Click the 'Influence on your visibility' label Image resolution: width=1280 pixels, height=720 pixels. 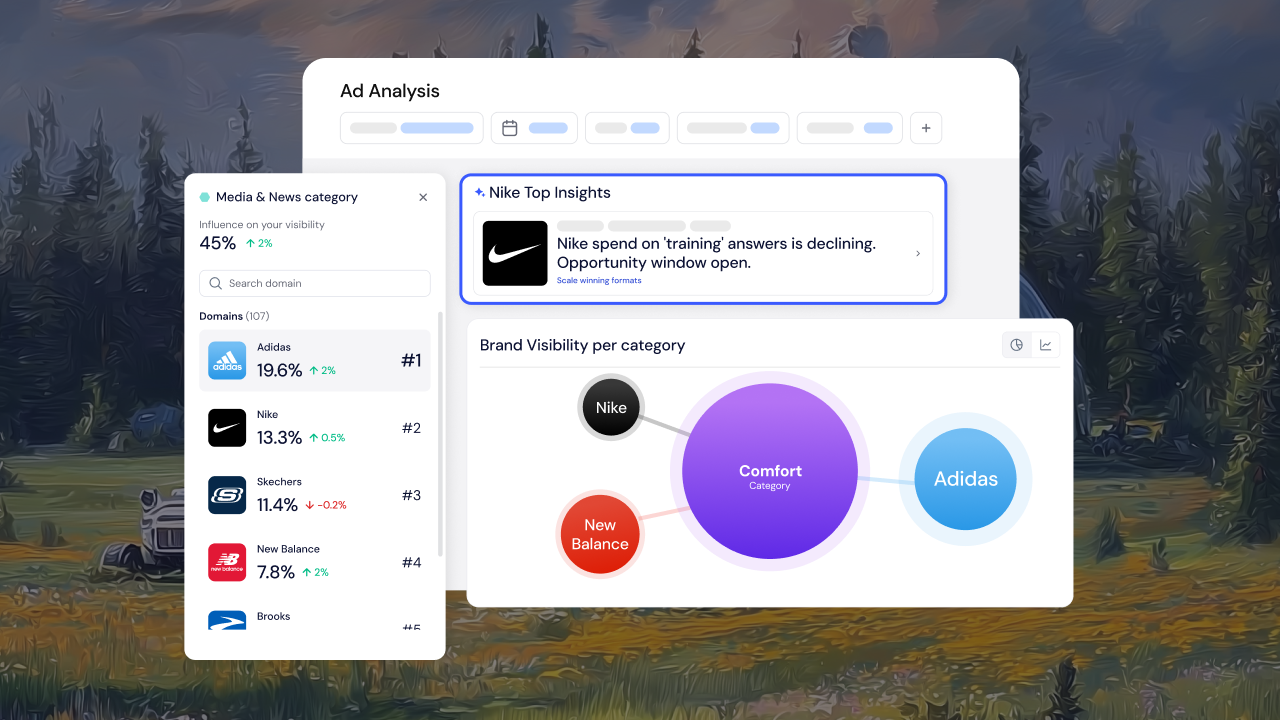click(x=262, y=225)
